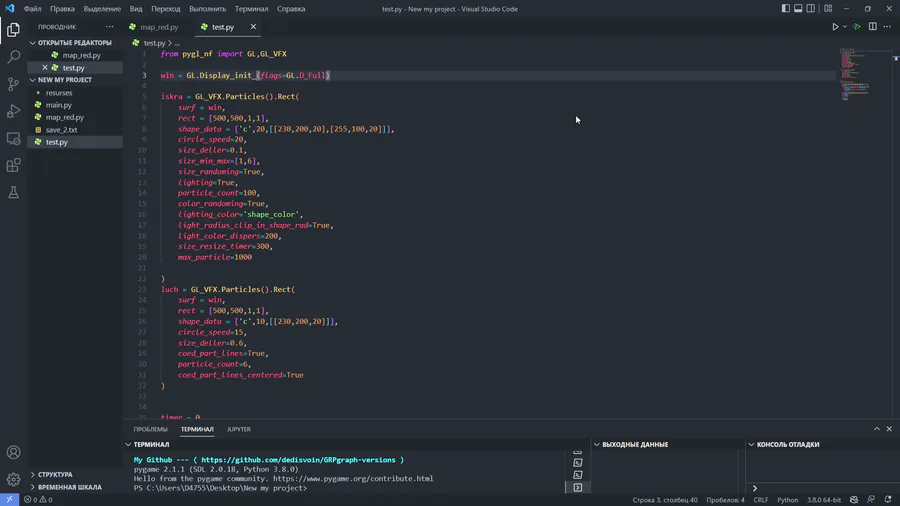900x506 pixels.
Task: Toggle the bottom panel layout icon
Action: [798, 9]
